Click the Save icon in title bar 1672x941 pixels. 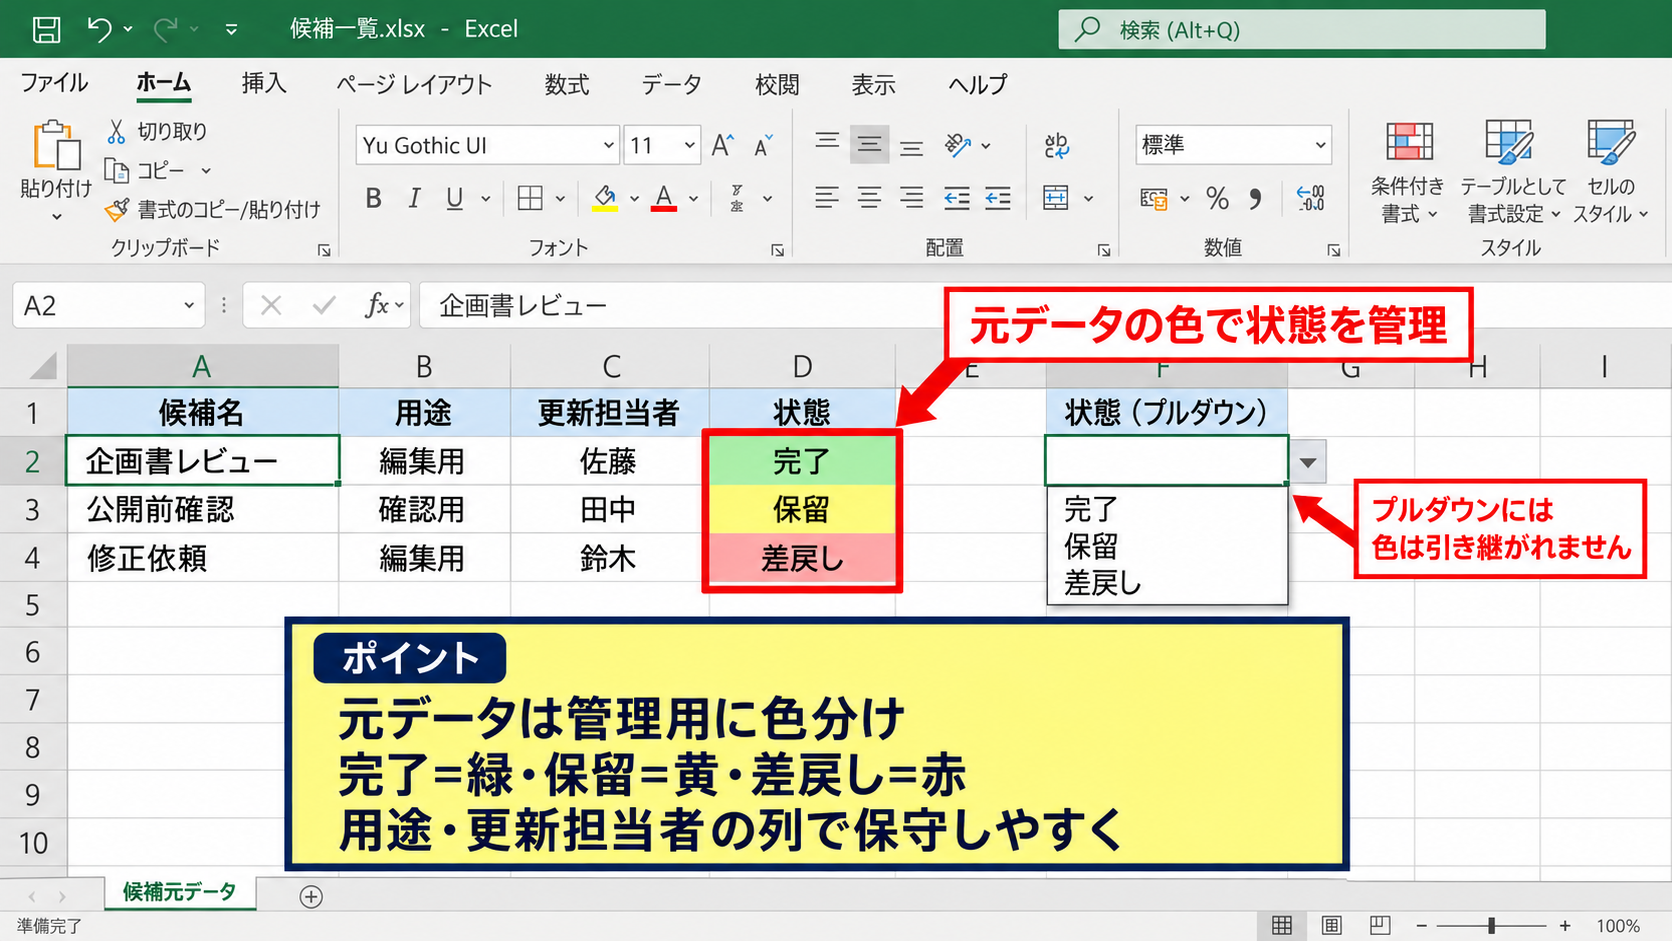pos(46,29)
